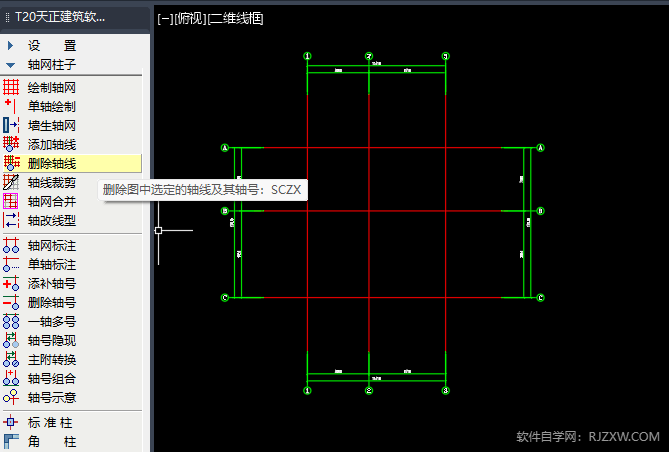Select the 墙生轴网 command text

click(x=52, y=125)
